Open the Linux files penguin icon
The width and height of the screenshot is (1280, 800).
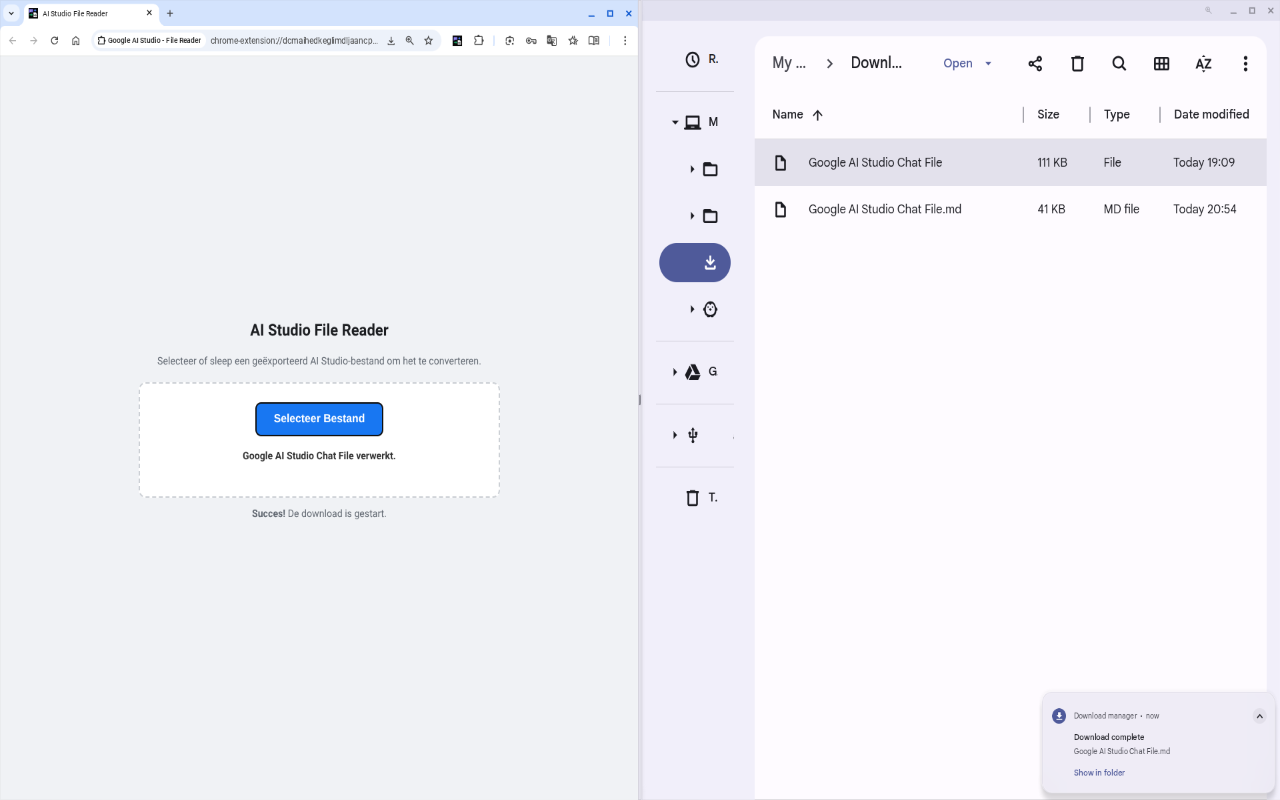pyautogui.click(x=710, y=309)
